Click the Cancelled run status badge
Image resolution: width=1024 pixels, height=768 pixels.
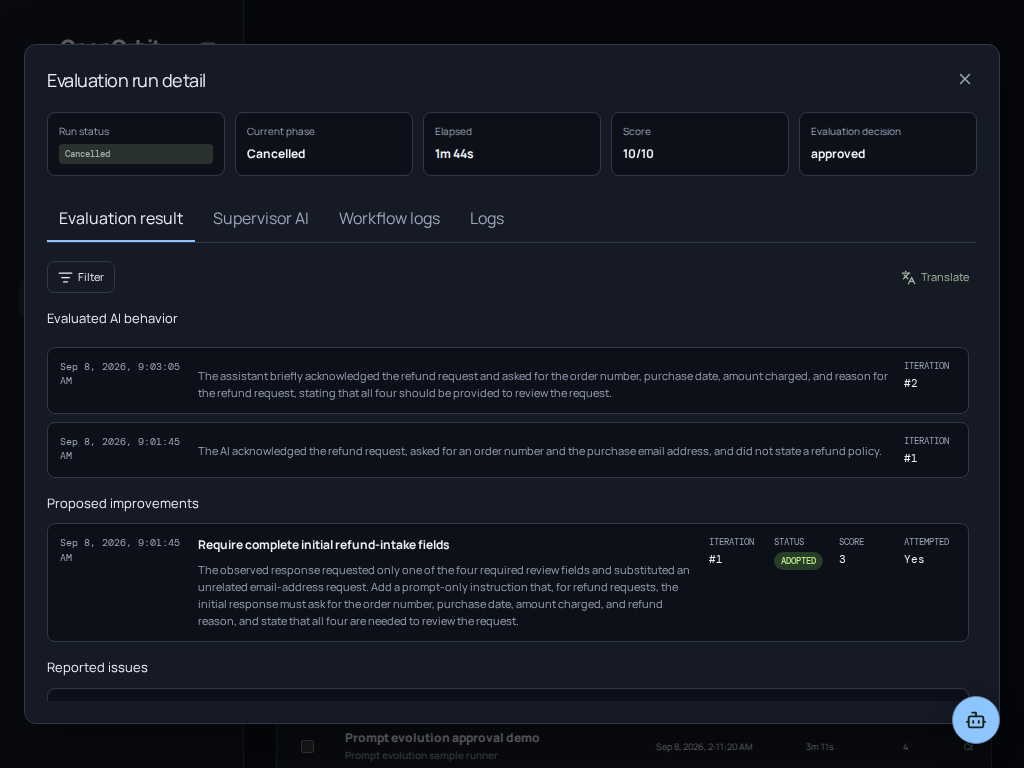[136, 154]
